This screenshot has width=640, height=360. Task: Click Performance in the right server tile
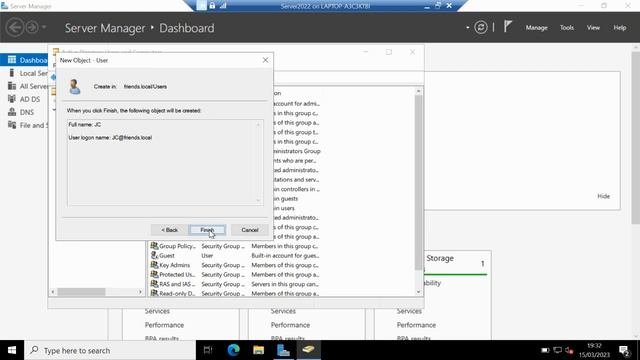(x=416, y=325)
